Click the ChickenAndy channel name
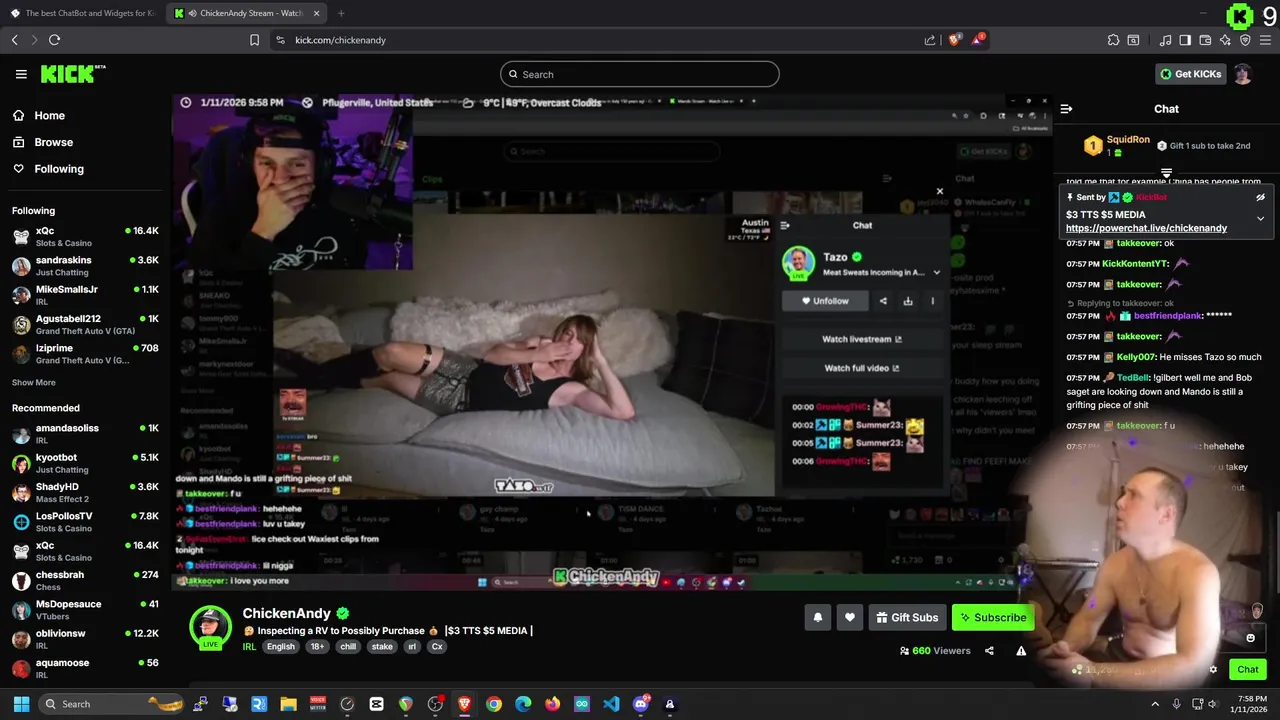 pyautogui.click(x=287, y=613)
